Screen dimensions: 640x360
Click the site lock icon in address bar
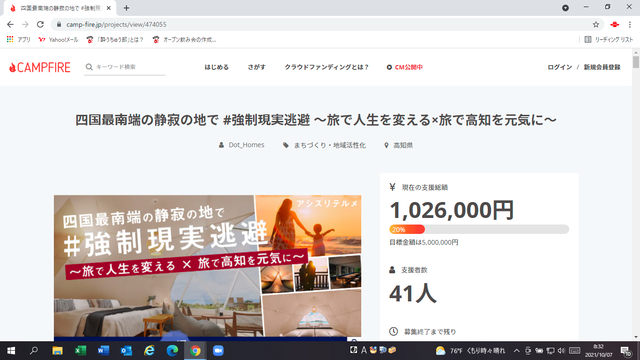coord(59,24)
